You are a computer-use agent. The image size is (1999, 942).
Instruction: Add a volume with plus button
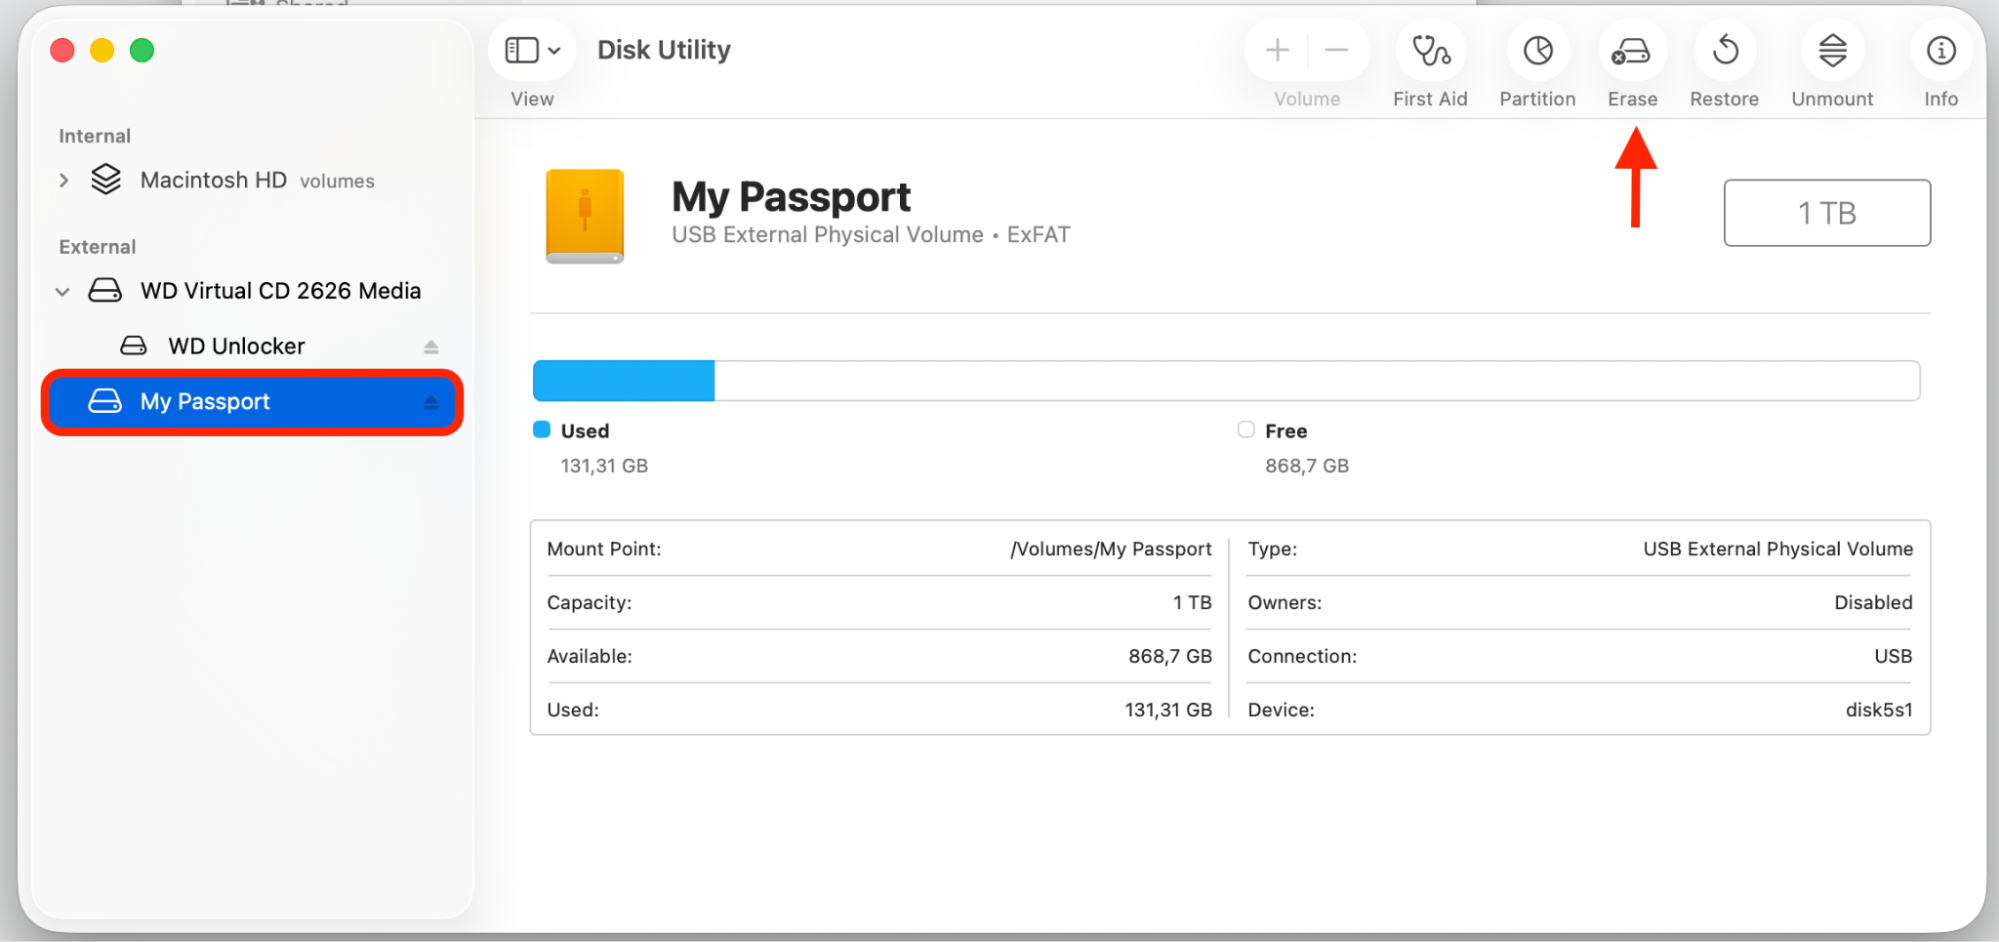(x=1277, y=50)
